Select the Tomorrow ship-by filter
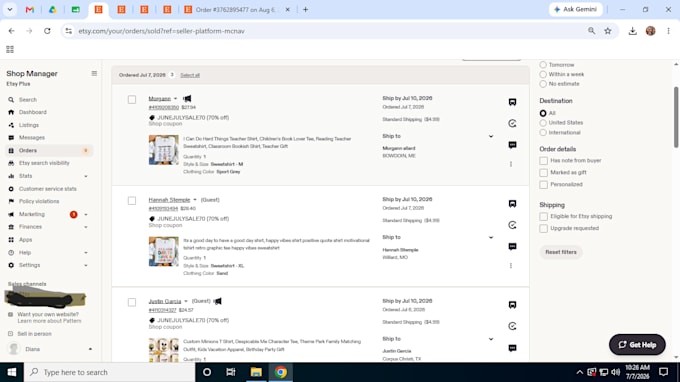The width and height of the screenshot is (680, 382). pyautogui.click(x=543, y=65)
